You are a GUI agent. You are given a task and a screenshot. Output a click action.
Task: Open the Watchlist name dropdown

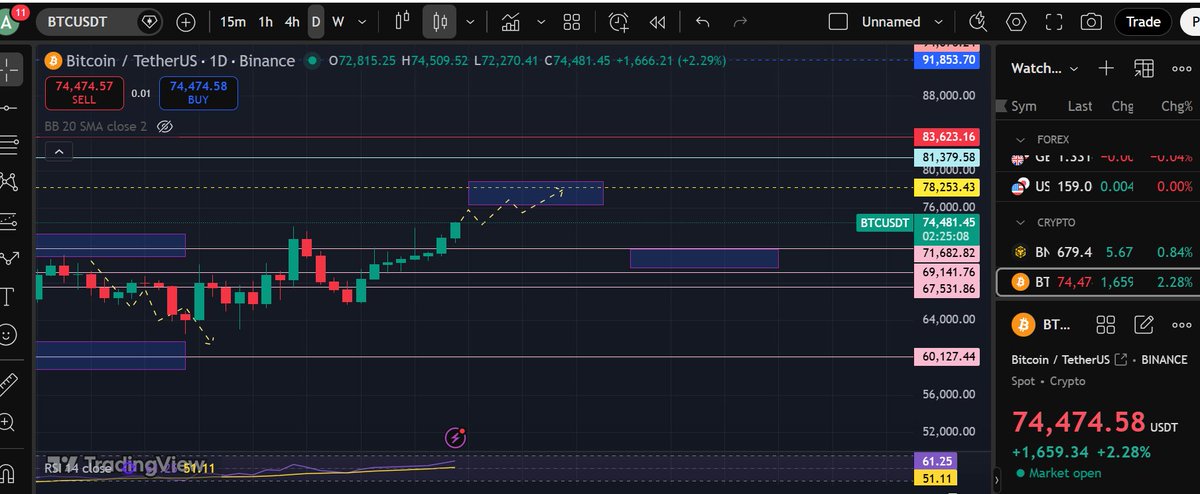(x=1045, y=68)
